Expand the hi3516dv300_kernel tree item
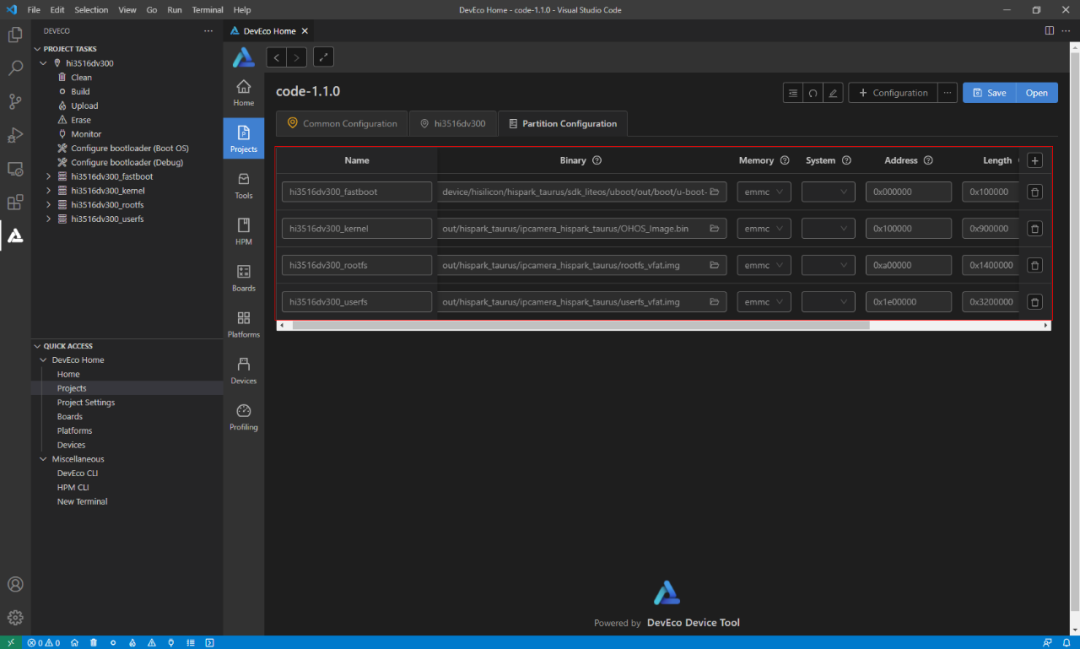 pyautogui.click(x=48, y=190)
